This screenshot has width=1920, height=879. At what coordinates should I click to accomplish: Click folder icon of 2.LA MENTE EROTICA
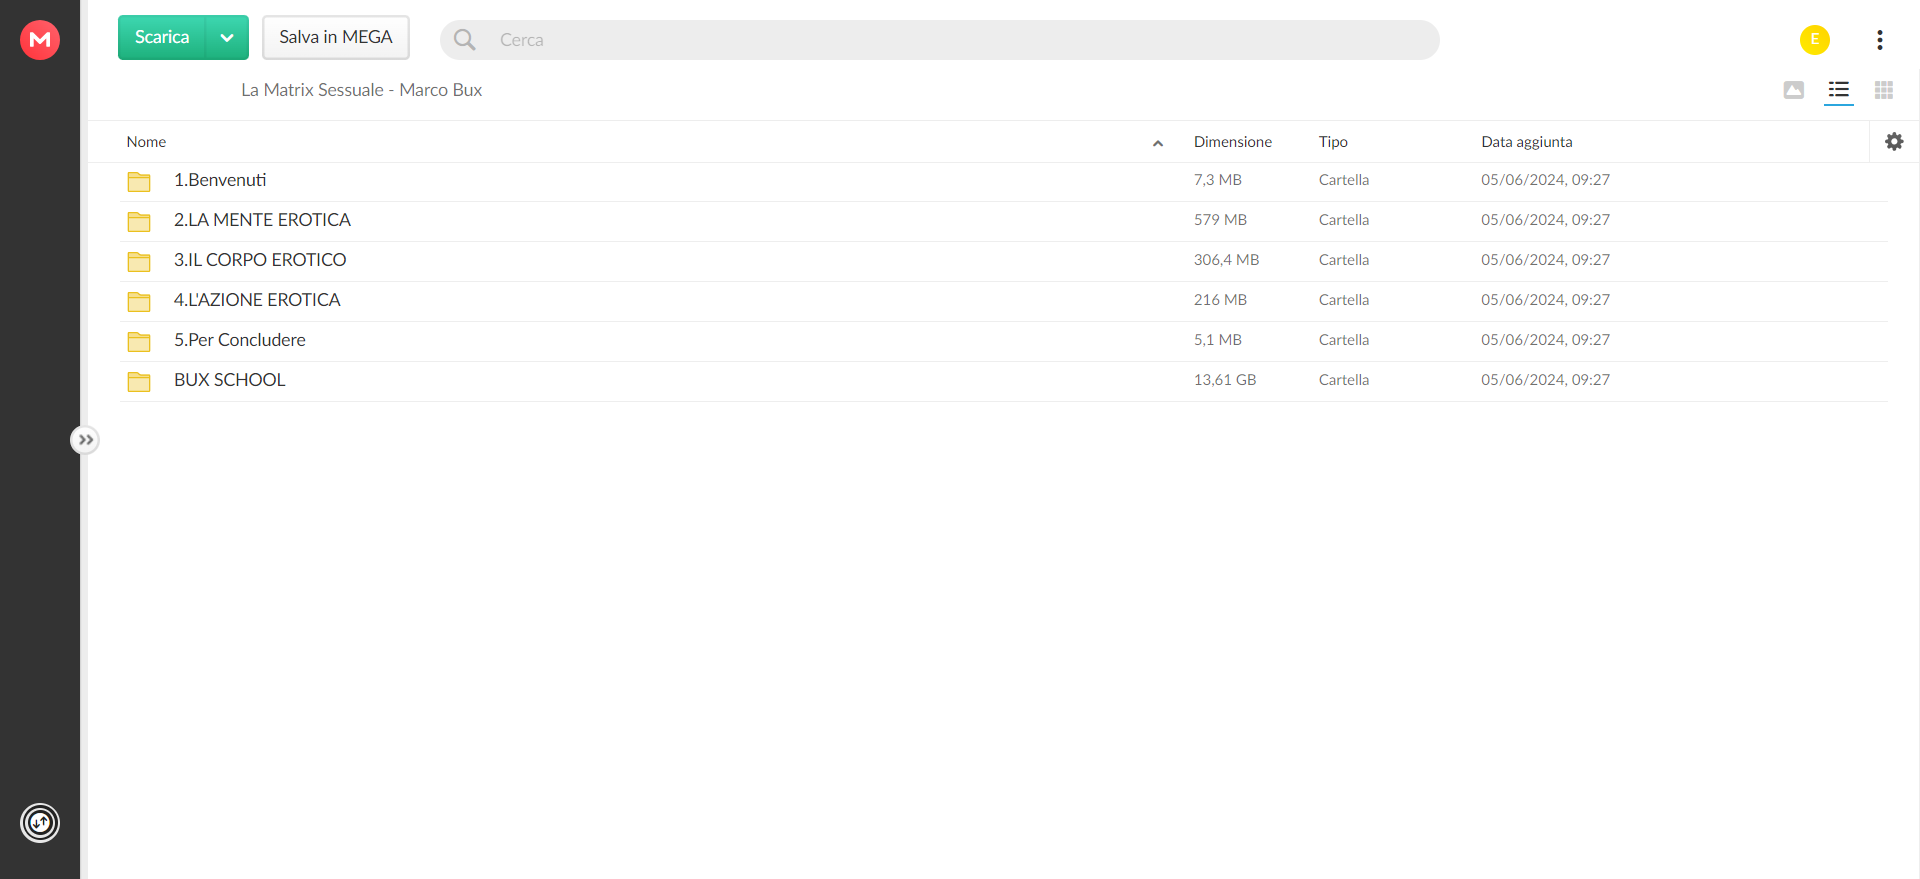point(139,222)
